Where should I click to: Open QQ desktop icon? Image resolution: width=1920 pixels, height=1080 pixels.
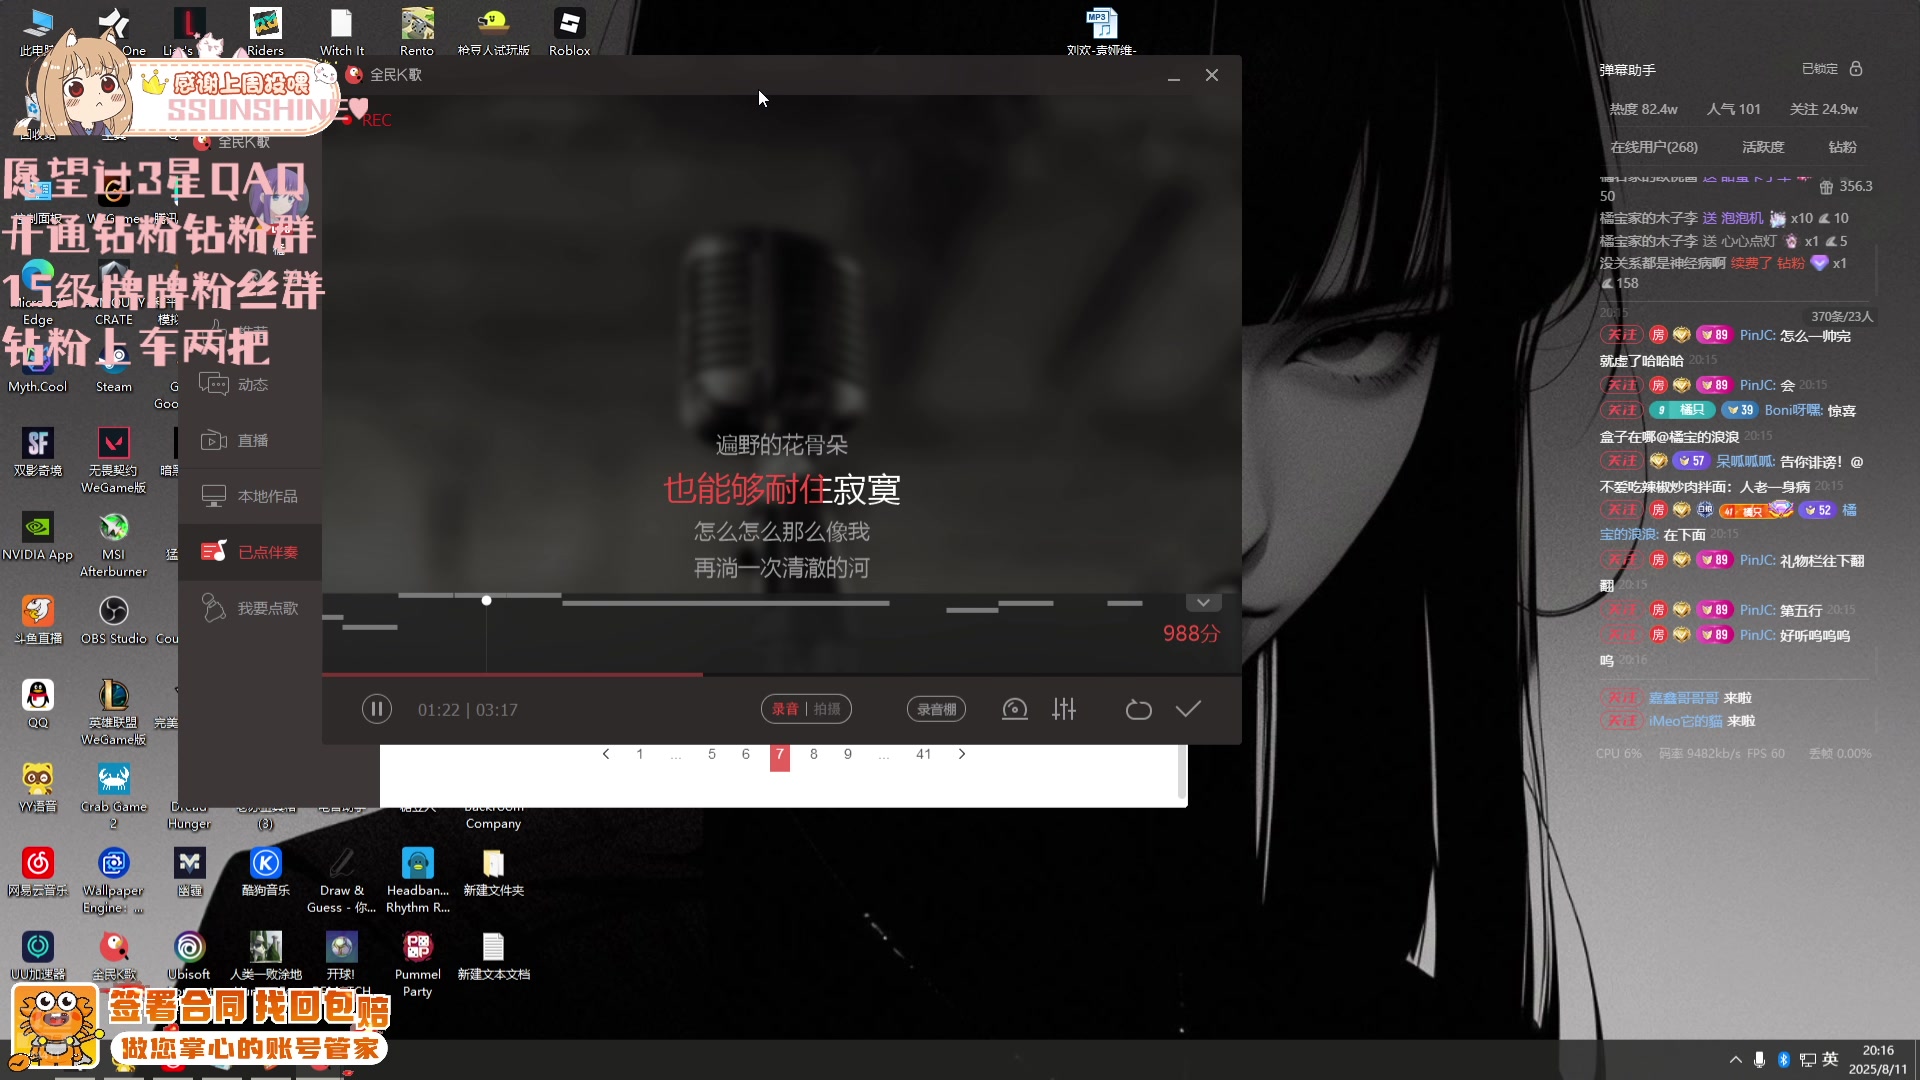[x=38, y=704]
